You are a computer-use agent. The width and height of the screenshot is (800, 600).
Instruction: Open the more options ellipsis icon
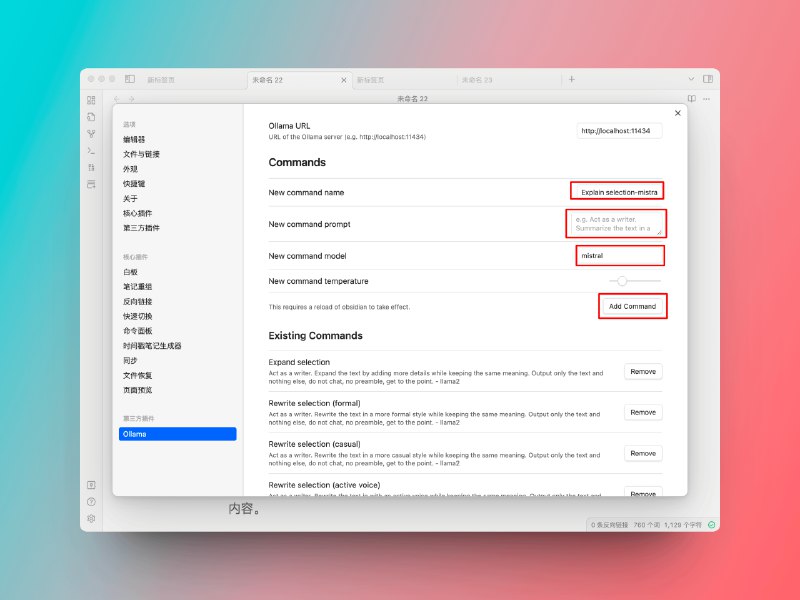click(706, 98)
